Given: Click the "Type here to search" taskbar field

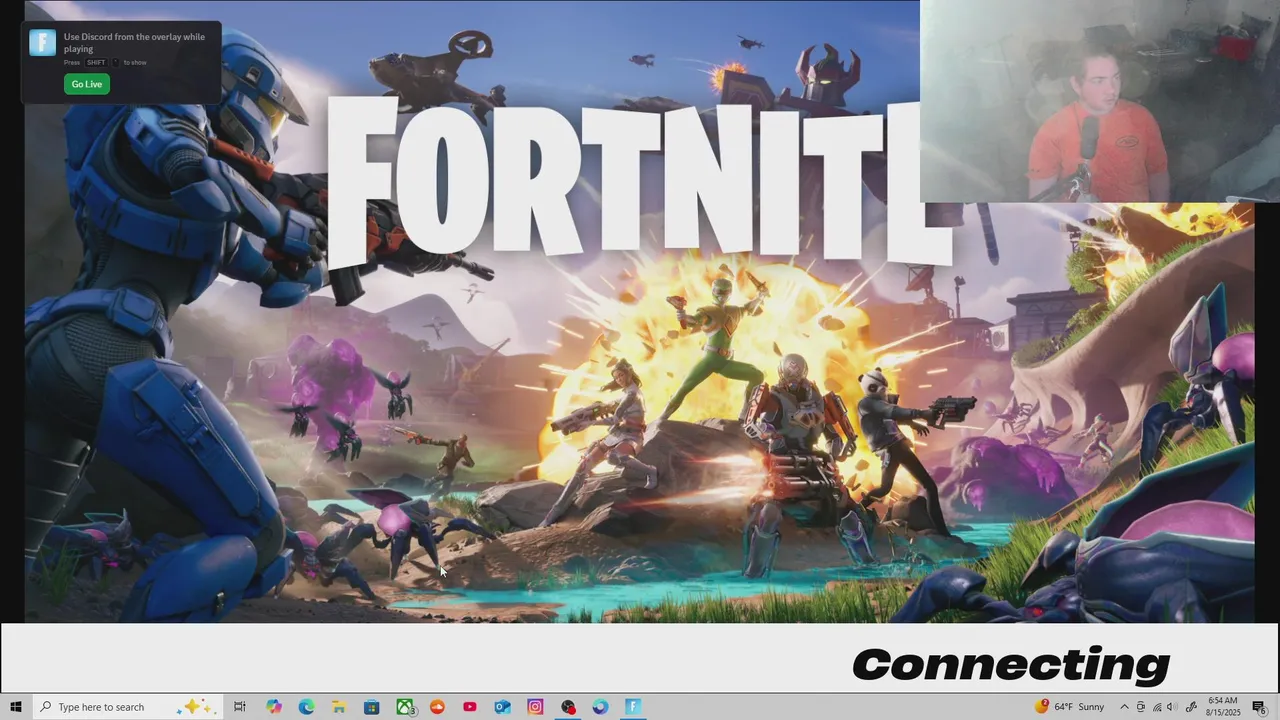Looking at the screenshot, I should pyautogui.click(x=127, y=707).
